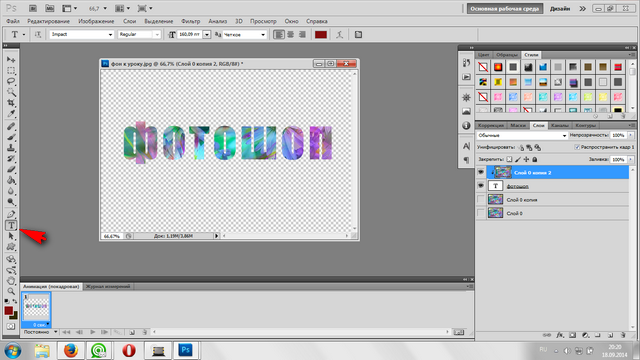This screenshot has height=360, width=640.
Task: Open the font size dropdown arrow
Action: tap(207, 35)
